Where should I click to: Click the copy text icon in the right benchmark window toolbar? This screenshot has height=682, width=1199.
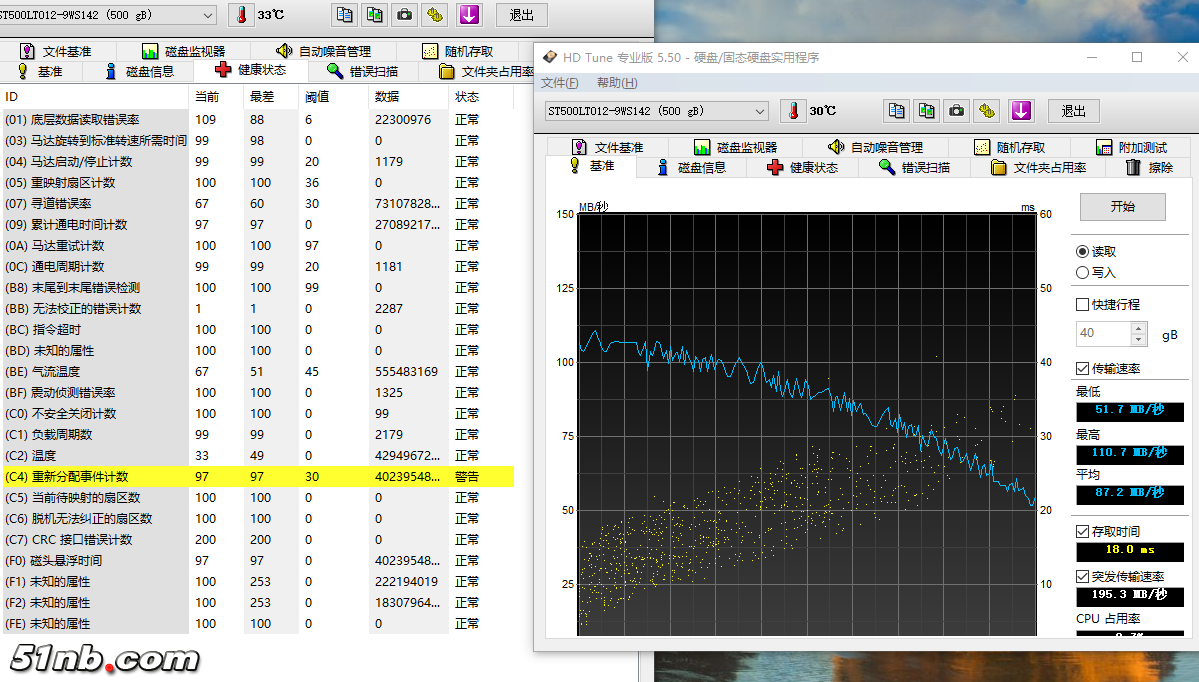(x=897, y=111)
